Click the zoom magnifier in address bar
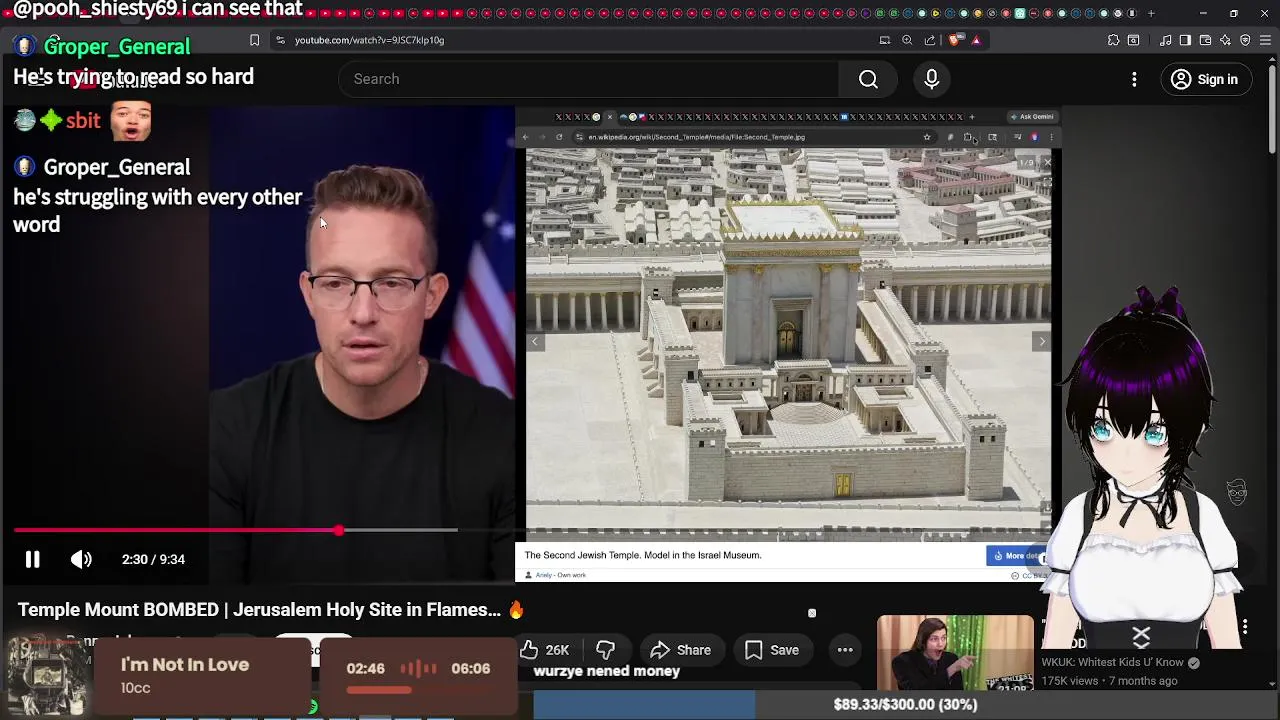 click(x=907, y=40)
